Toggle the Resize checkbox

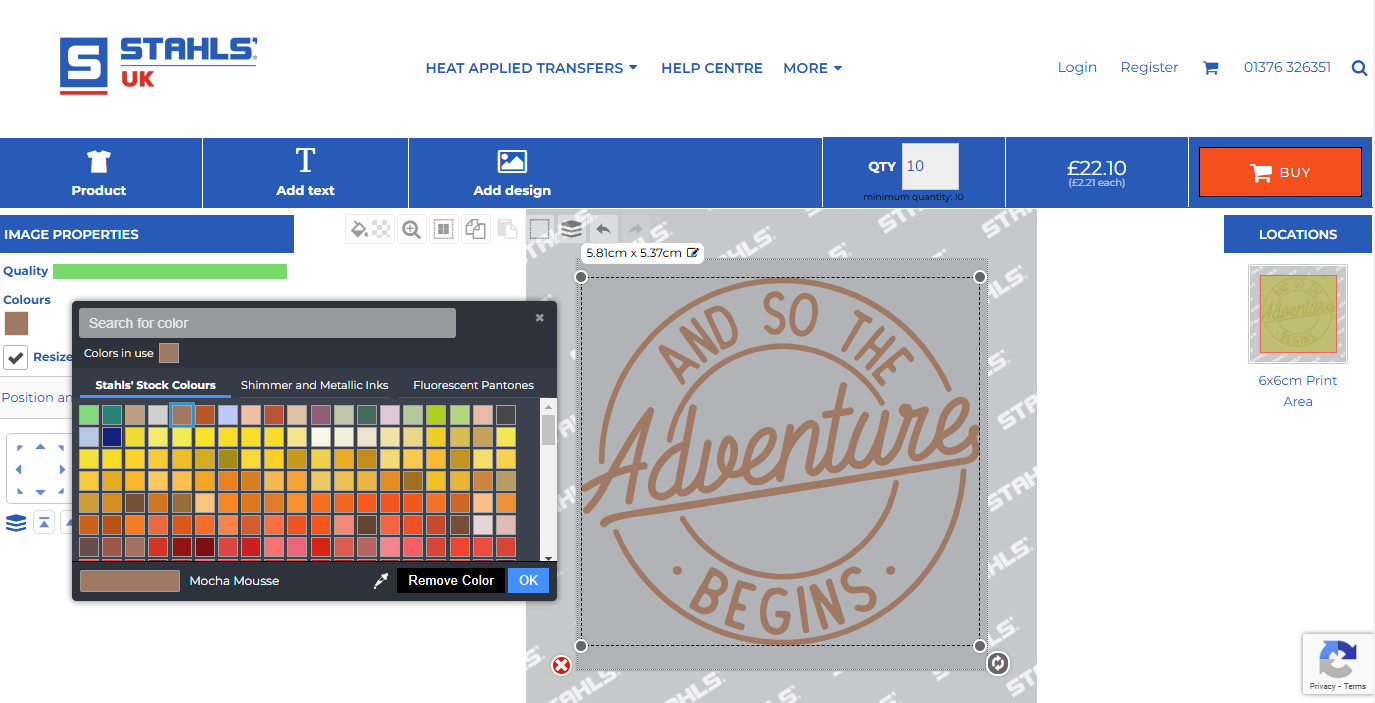[x=16, y=357]
